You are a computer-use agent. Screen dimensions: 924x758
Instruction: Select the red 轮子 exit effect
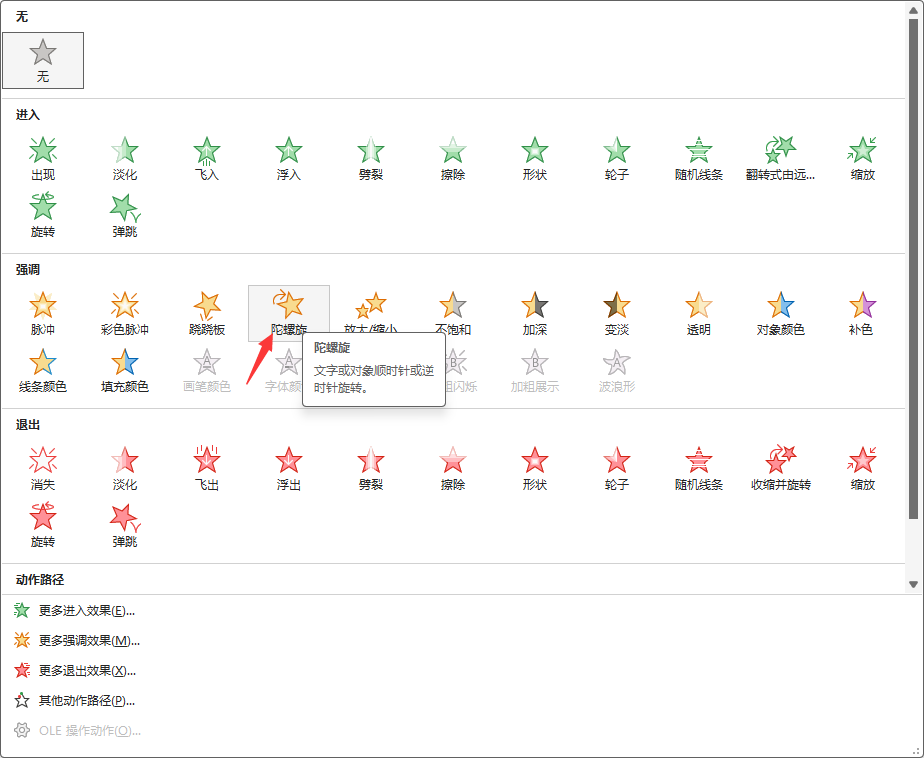coord(616,469)
